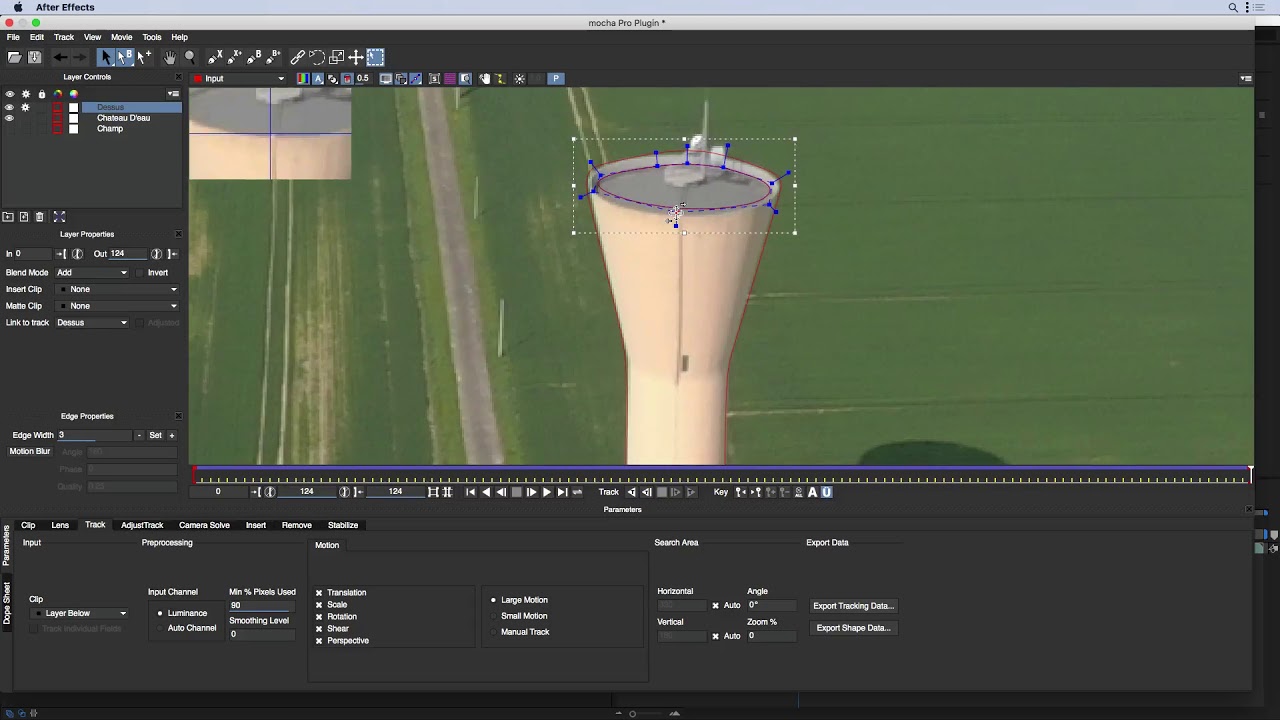
Task: Open the Blend Mode Add dropdown
Action: tap(92, 273)
